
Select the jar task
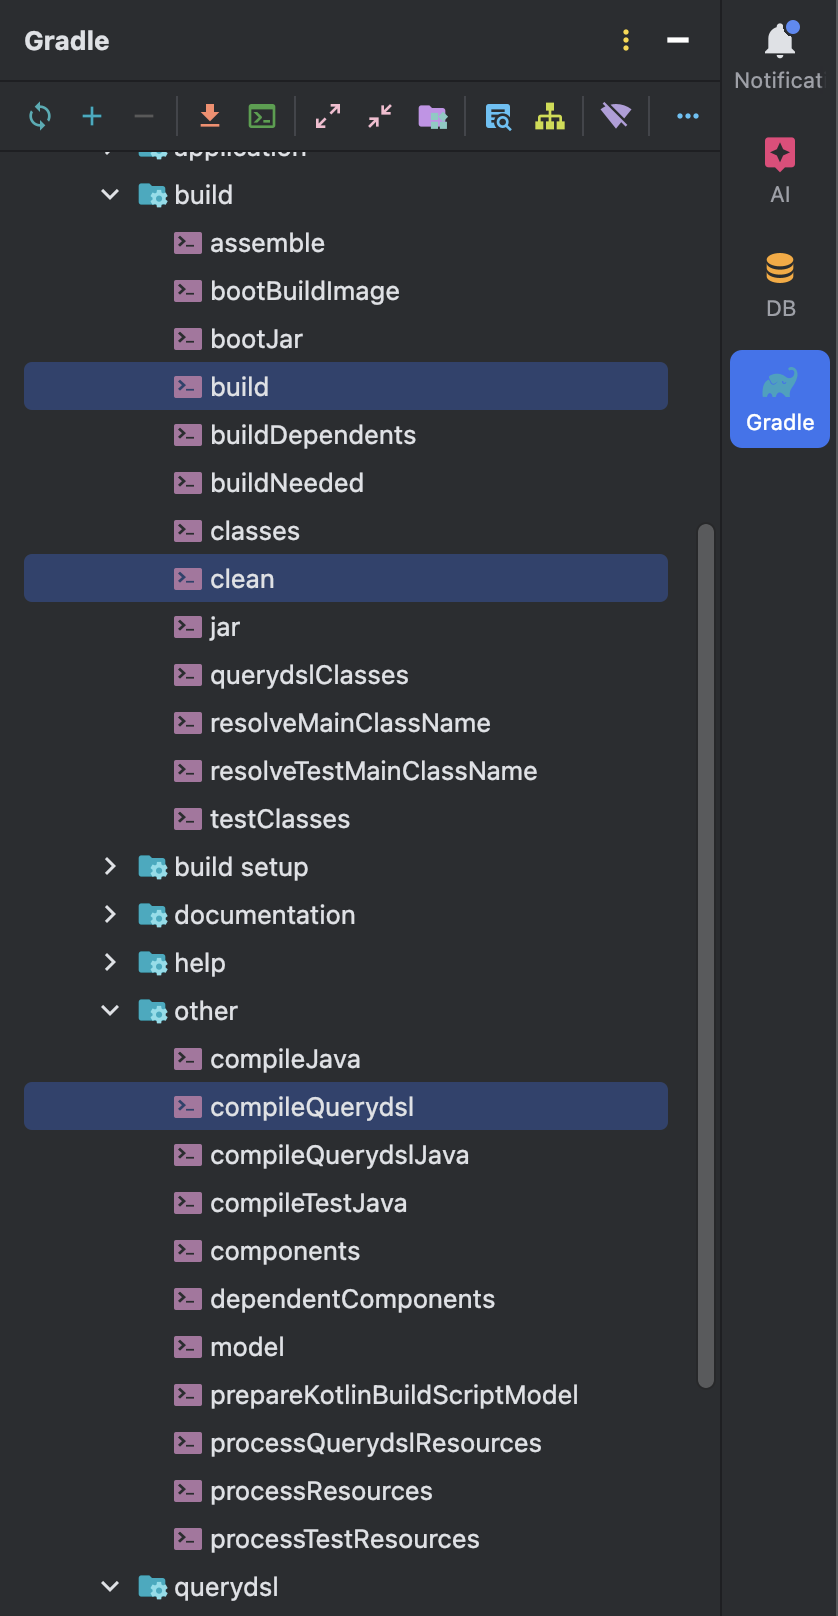[x=346, y=627]
